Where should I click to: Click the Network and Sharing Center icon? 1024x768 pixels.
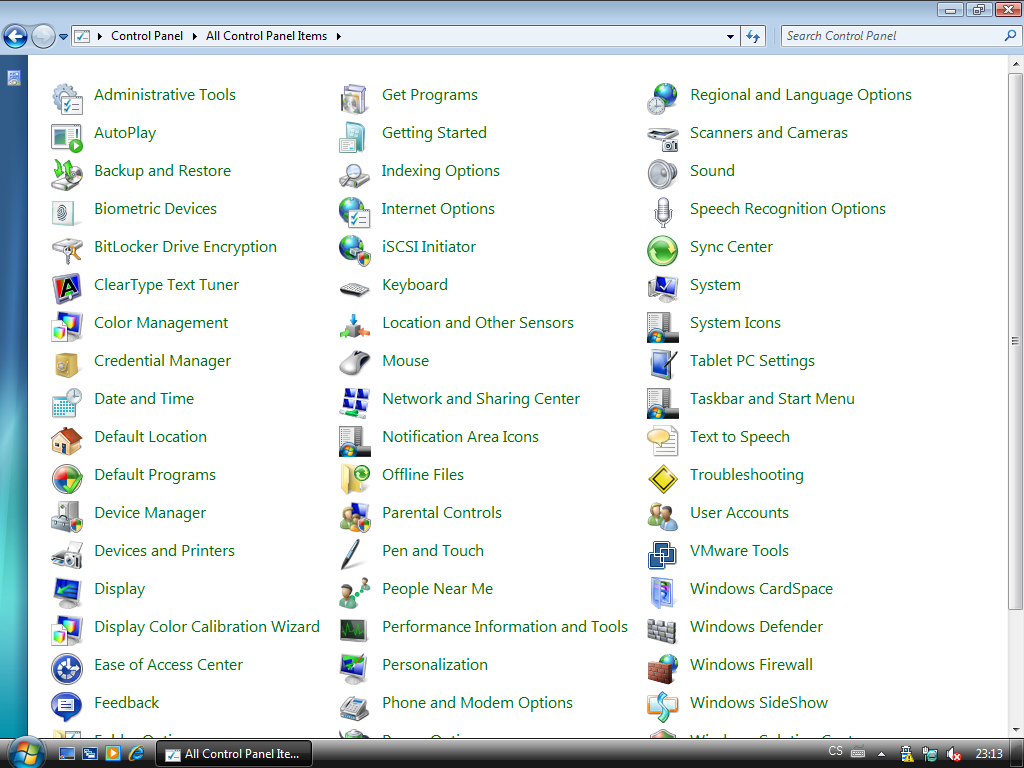tap(355, 402)
